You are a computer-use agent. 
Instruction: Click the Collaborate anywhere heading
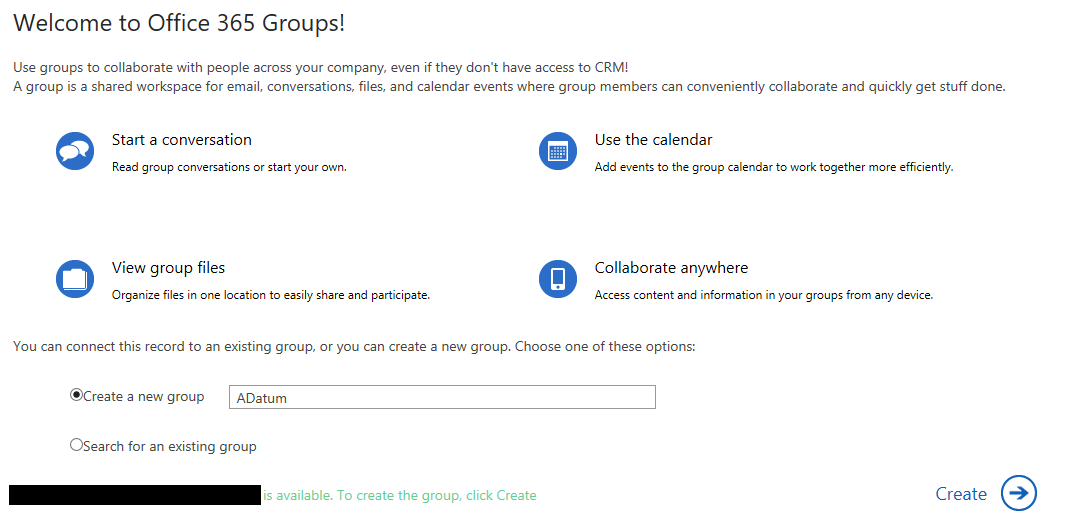click(x=671, y=267)
